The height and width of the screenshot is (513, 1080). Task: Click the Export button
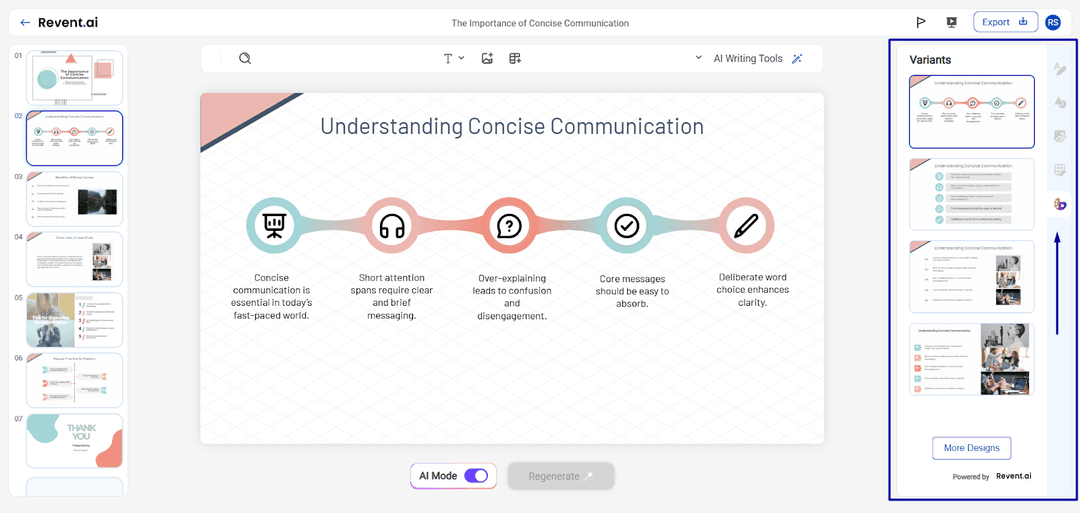pyautogui.click(x=1004, y=22)
